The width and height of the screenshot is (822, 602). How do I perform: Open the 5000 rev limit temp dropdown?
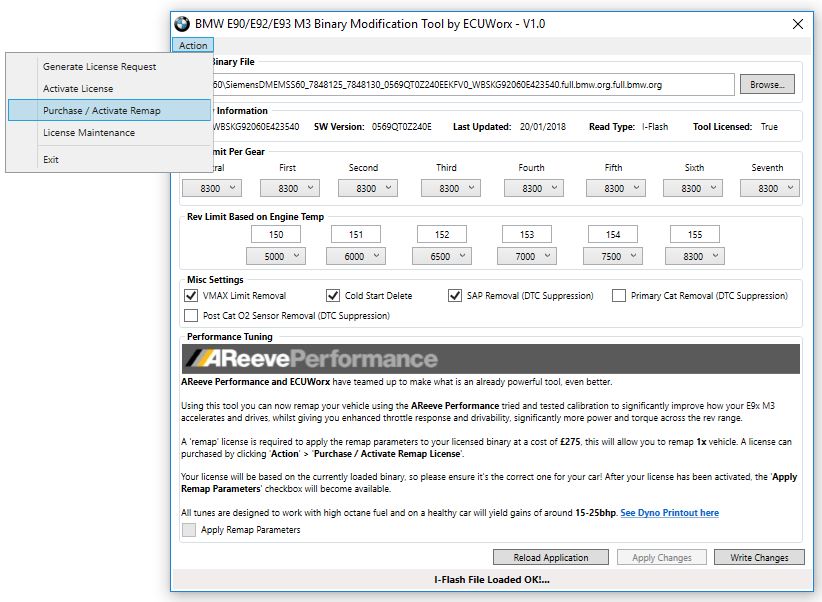coord(276,256)
